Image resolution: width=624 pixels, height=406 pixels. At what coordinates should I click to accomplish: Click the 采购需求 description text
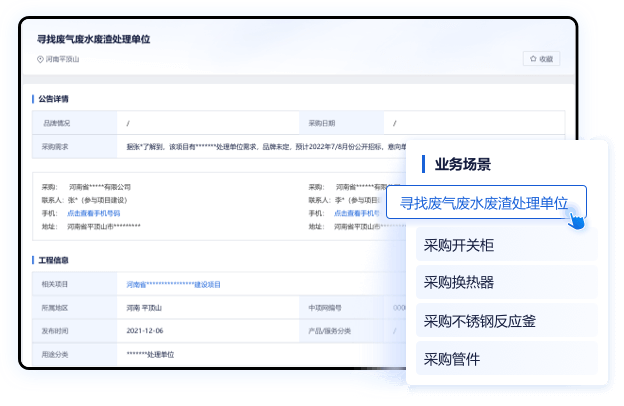pyautogui.click(x=260, y=146)
